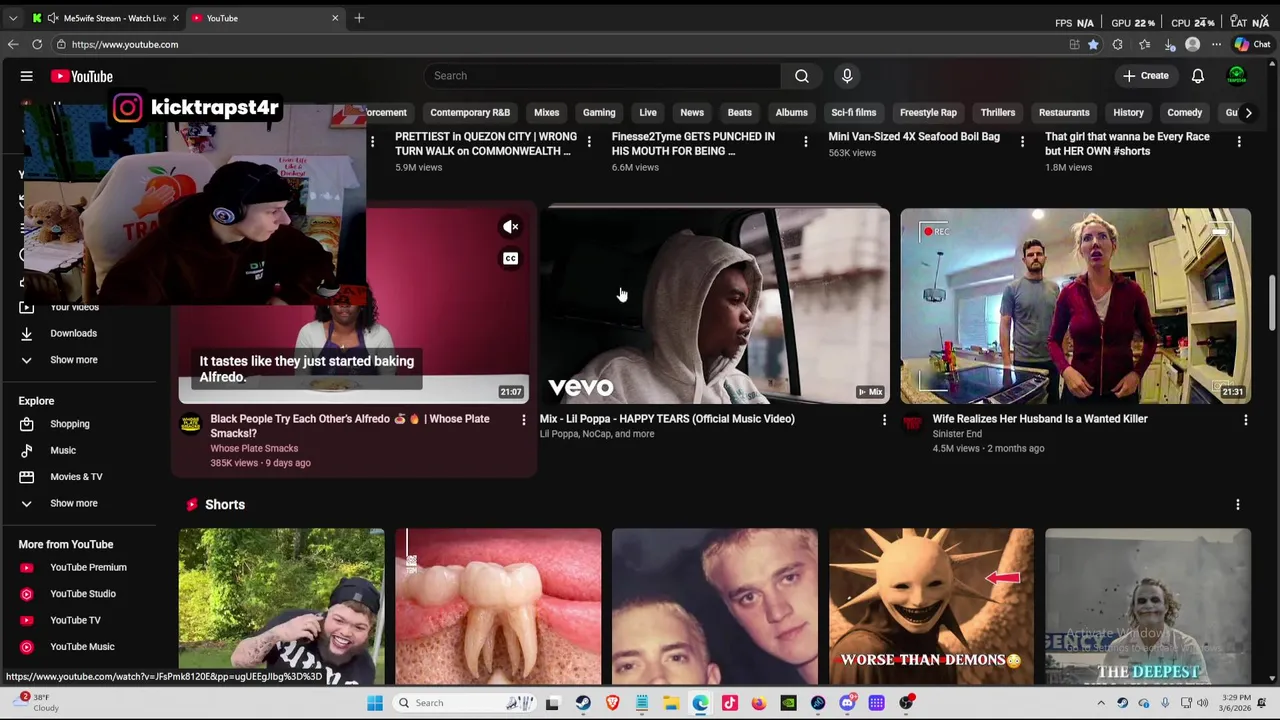Open the Brave browser taskbar icon
Viewport: 1280px width, 720px height.
pyautogui.click(x=612, y=703)
